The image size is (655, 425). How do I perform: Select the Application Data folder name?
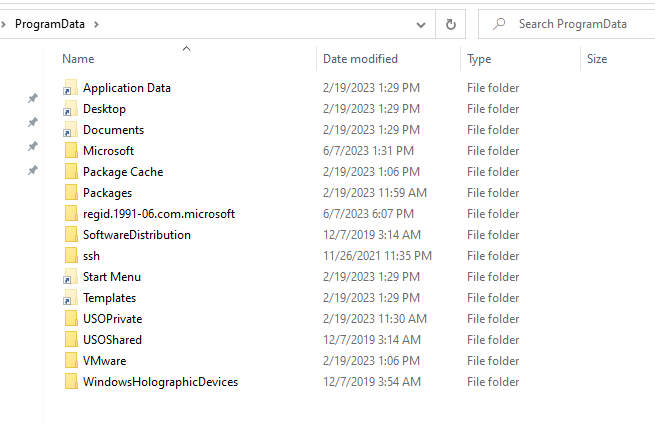click(x=127, y=88)
